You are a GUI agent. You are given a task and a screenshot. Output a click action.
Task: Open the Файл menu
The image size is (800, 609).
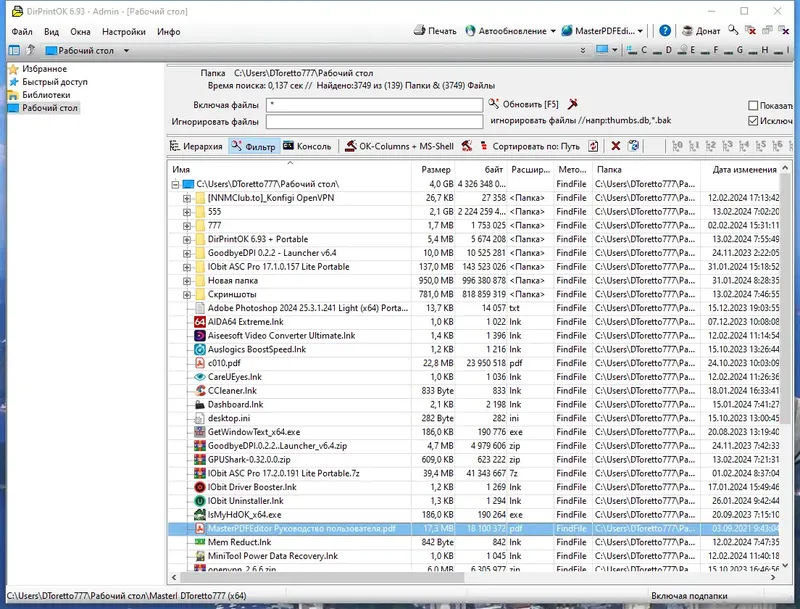pos(22,32)
